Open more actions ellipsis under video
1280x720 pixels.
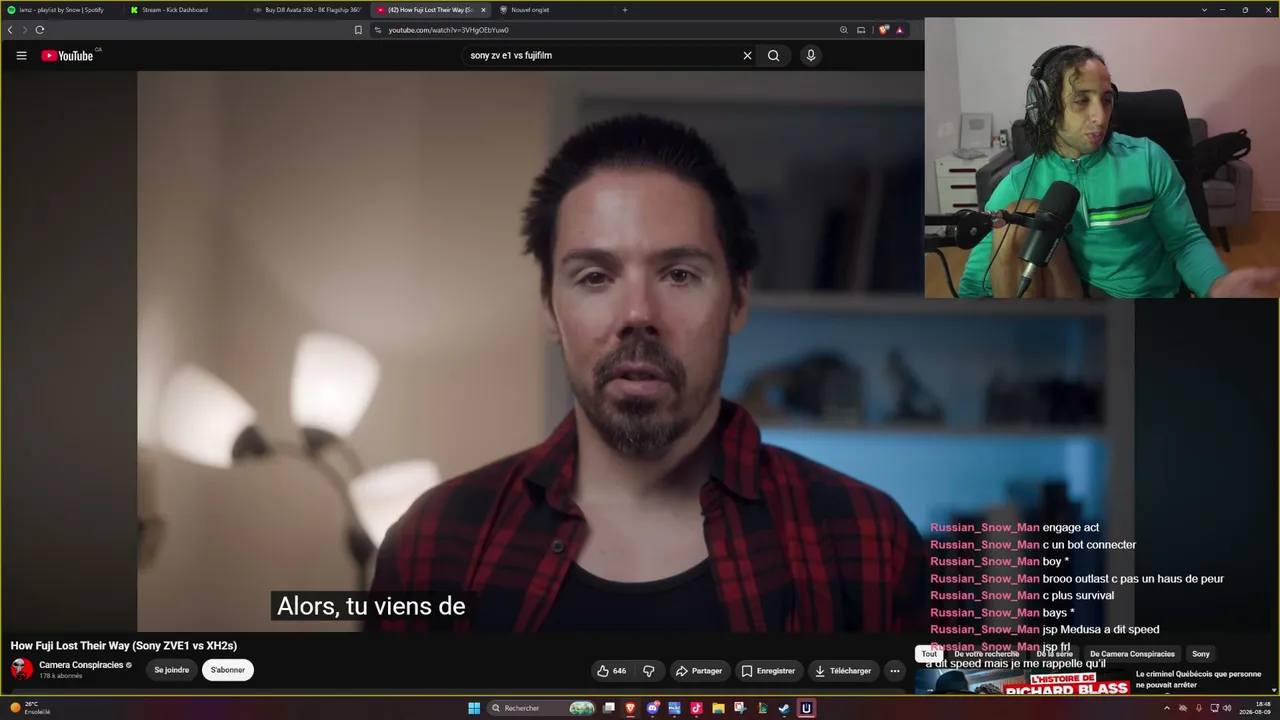[x=895, y=671]
